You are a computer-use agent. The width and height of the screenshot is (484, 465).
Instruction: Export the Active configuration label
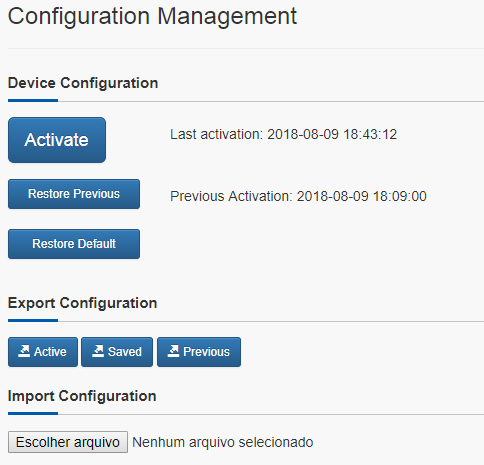pyautogui.click(x=50, y=352)
